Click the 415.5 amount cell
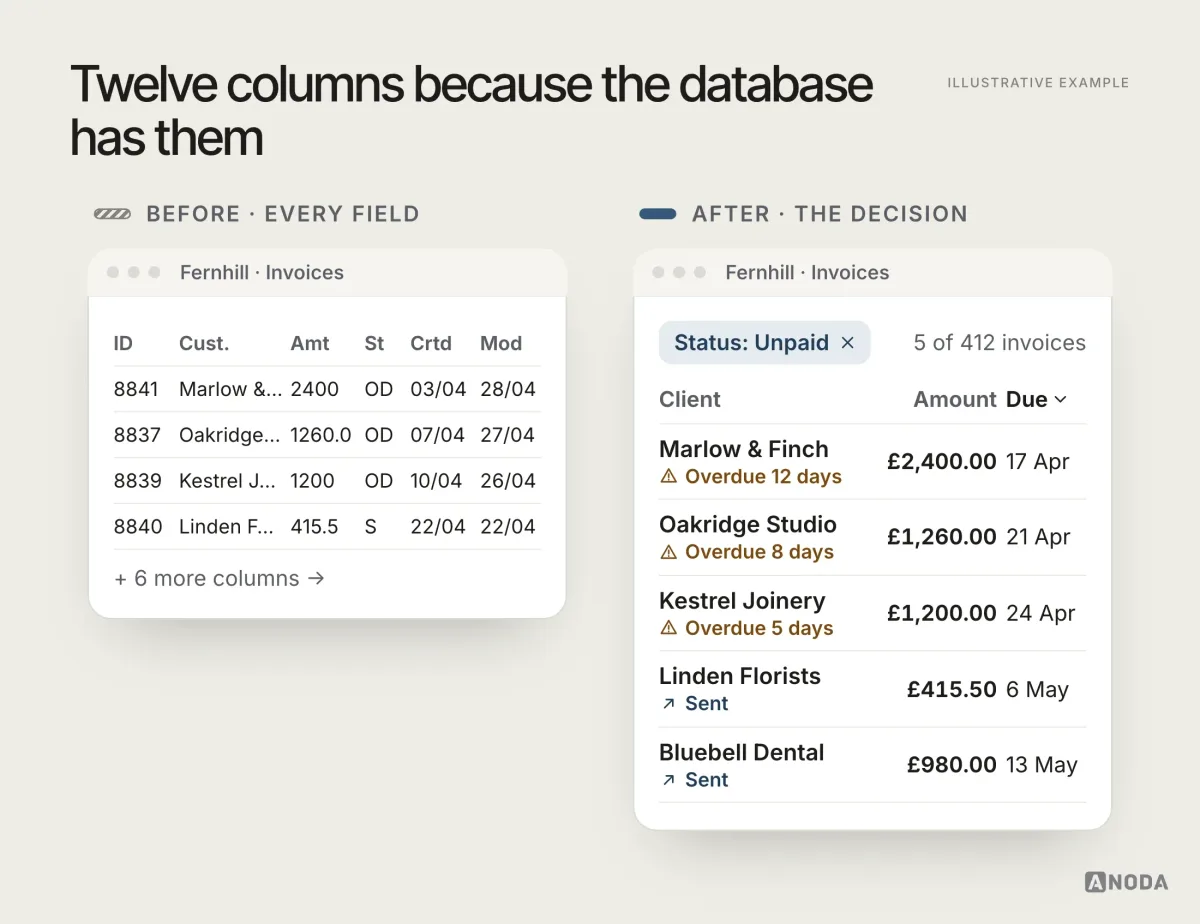This screenshot has width=1200, height=924. point(314,526)
